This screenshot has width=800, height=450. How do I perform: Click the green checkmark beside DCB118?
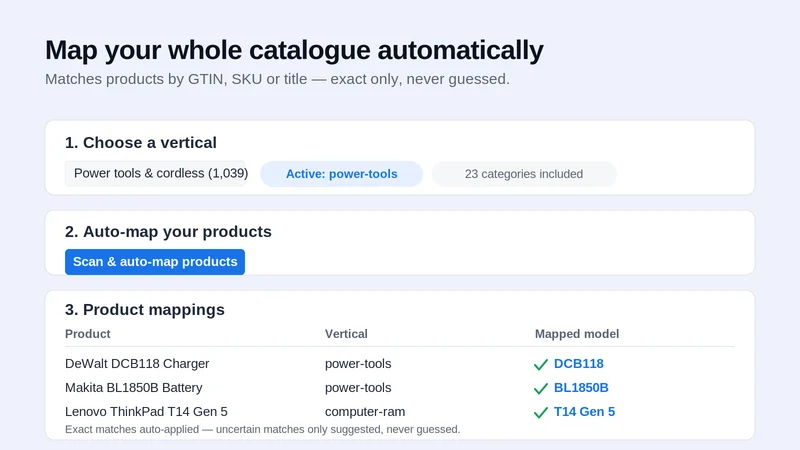[x=540, y=364]
